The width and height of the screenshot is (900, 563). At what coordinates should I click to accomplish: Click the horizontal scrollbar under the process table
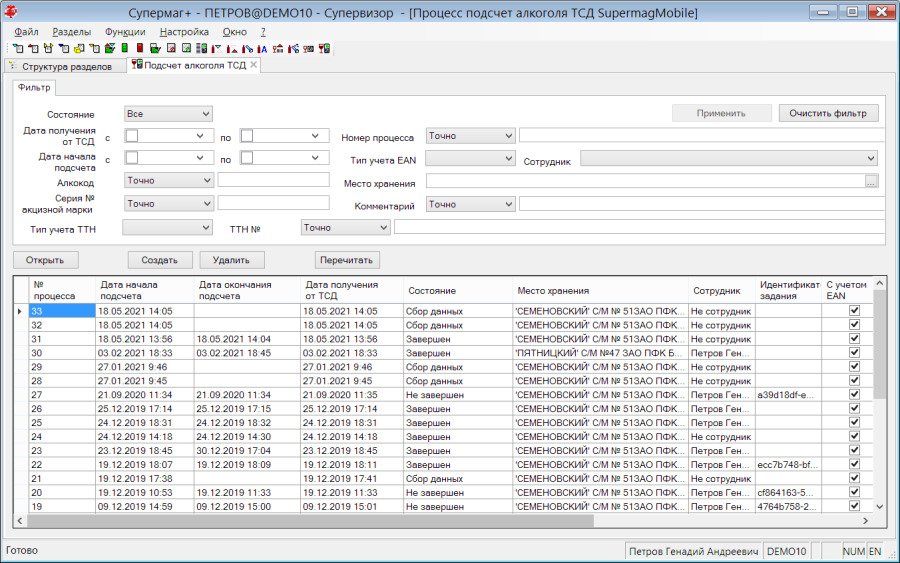coord(310,521)
